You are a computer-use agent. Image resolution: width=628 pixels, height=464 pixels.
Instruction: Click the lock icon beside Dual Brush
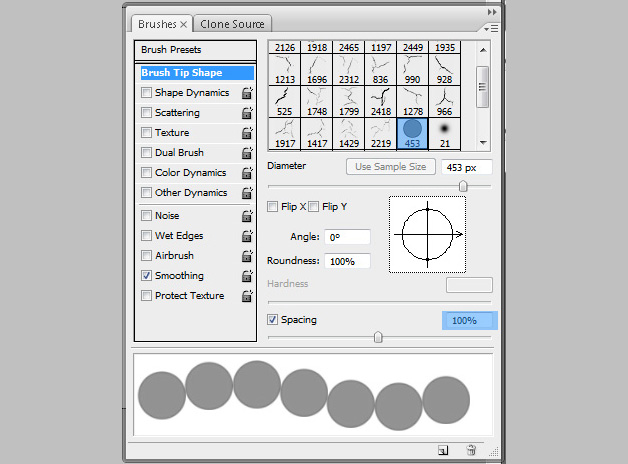(247, 153)
